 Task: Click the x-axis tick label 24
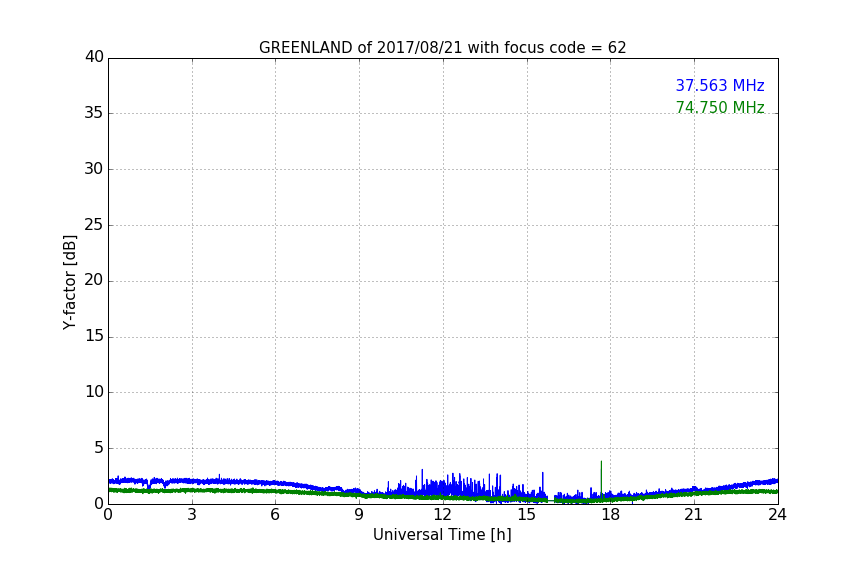click(777, 515)
